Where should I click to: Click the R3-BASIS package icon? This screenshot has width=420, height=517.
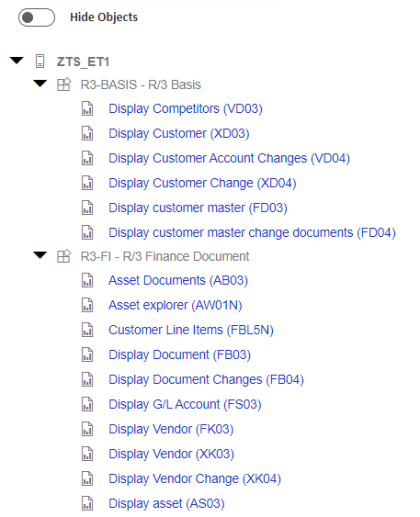pos(64,84)
